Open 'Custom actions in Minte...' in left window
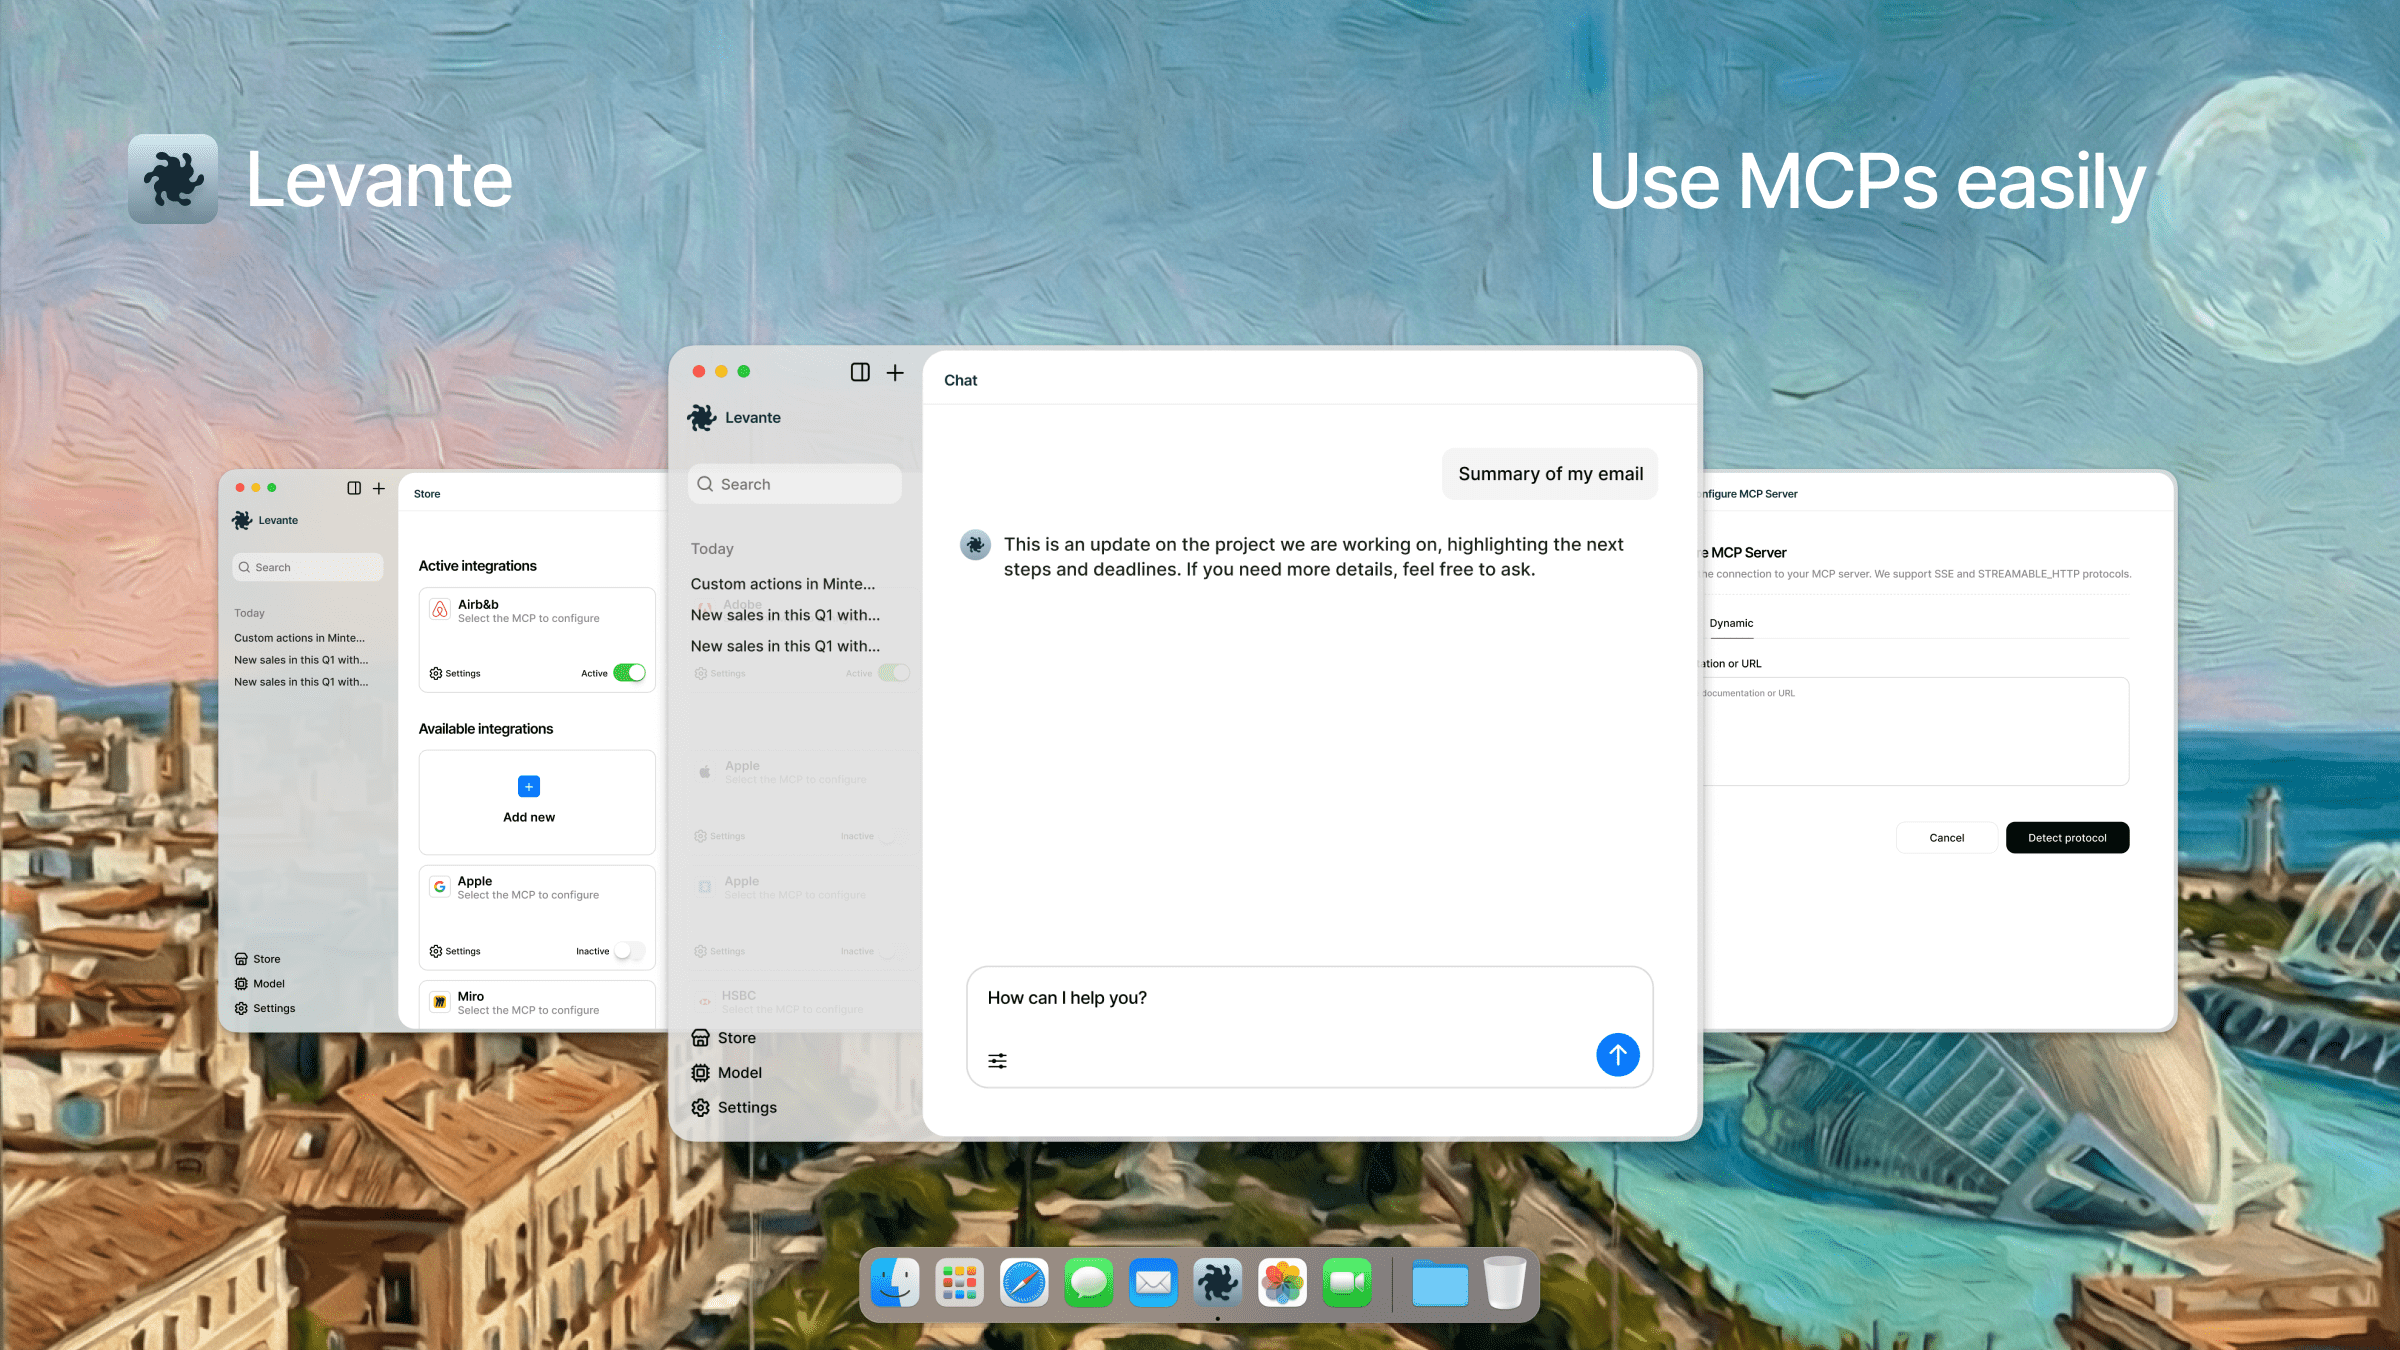Screen dimensions: 2400x1350 tap(300, 638)
